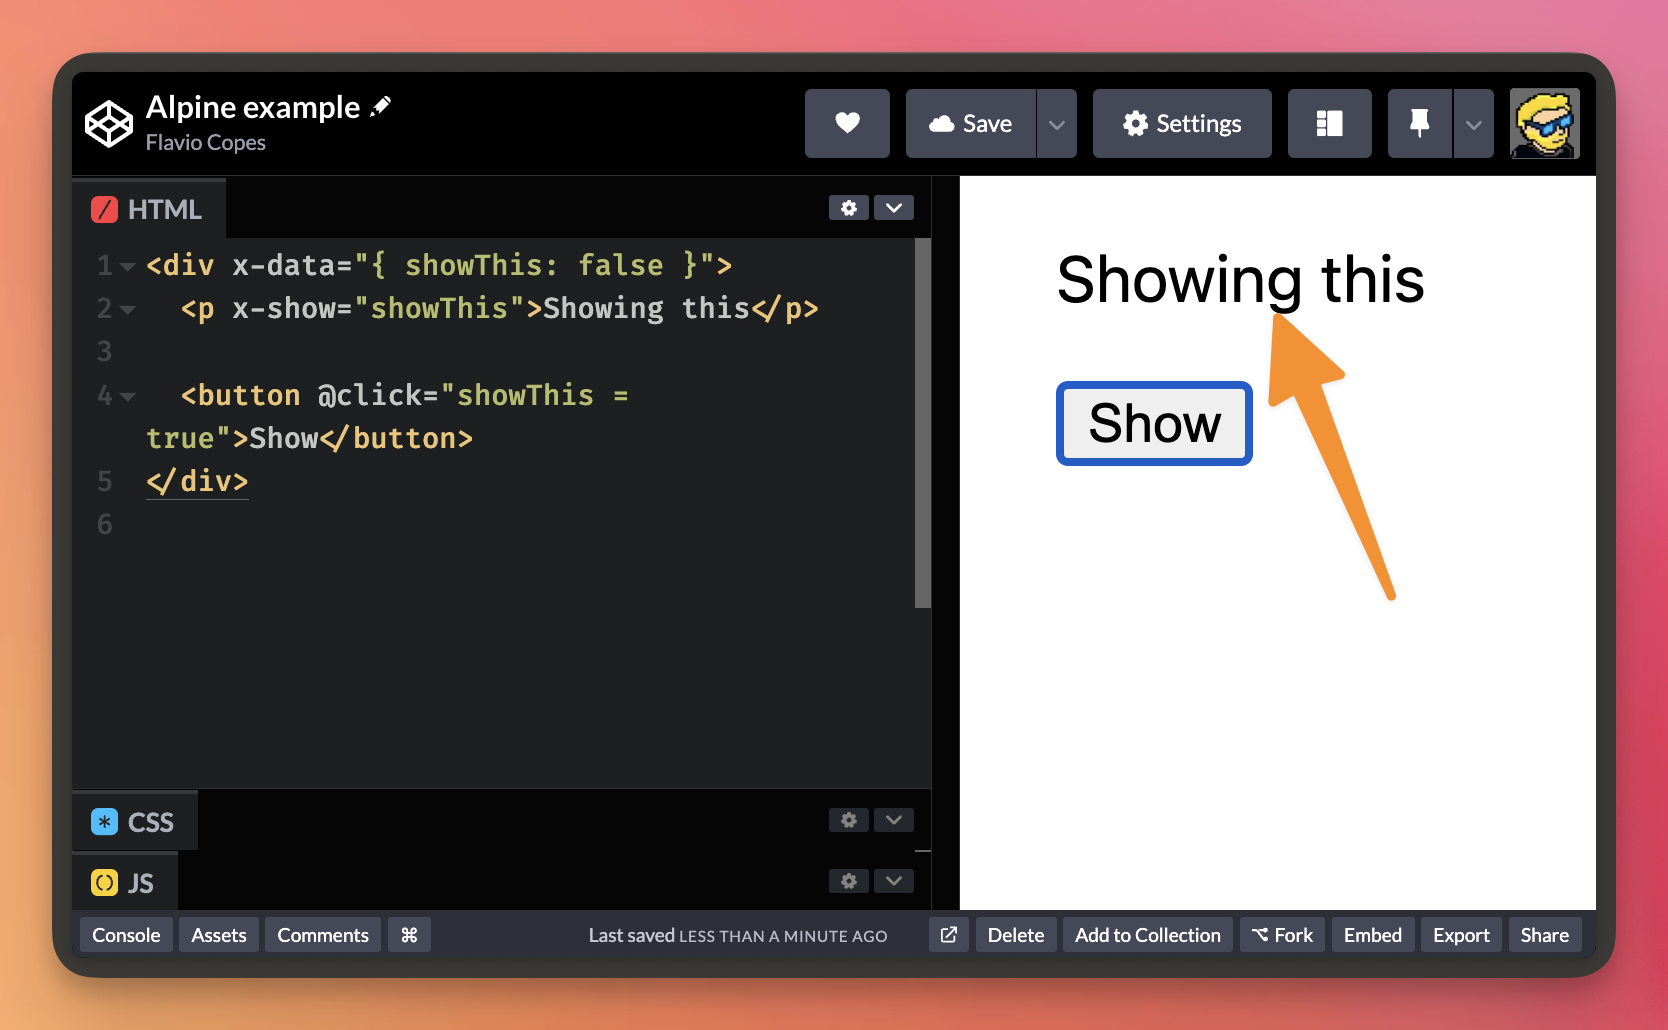Image resolution: width=1668 pixels, height=1030 pixels.
Task: Open pen in new window icon
Action: click(949, 935)
